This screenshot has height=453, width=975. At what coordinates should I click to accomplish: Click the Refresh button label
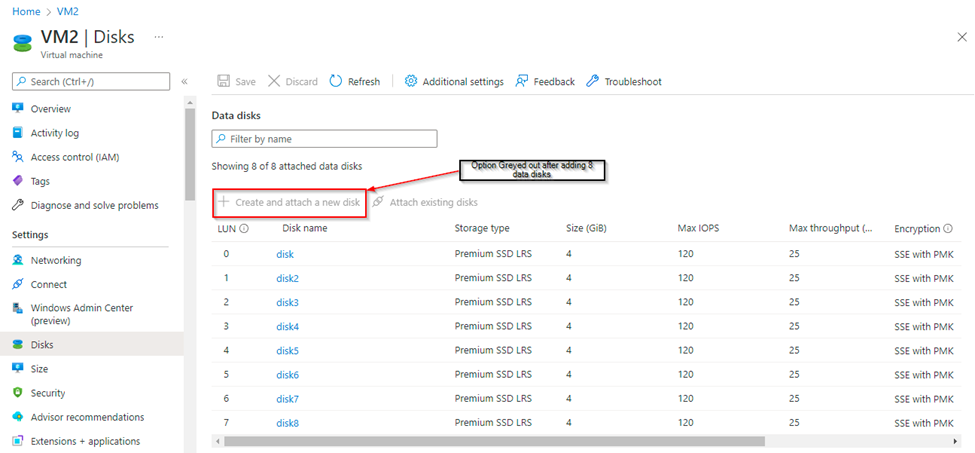point(364,81)
